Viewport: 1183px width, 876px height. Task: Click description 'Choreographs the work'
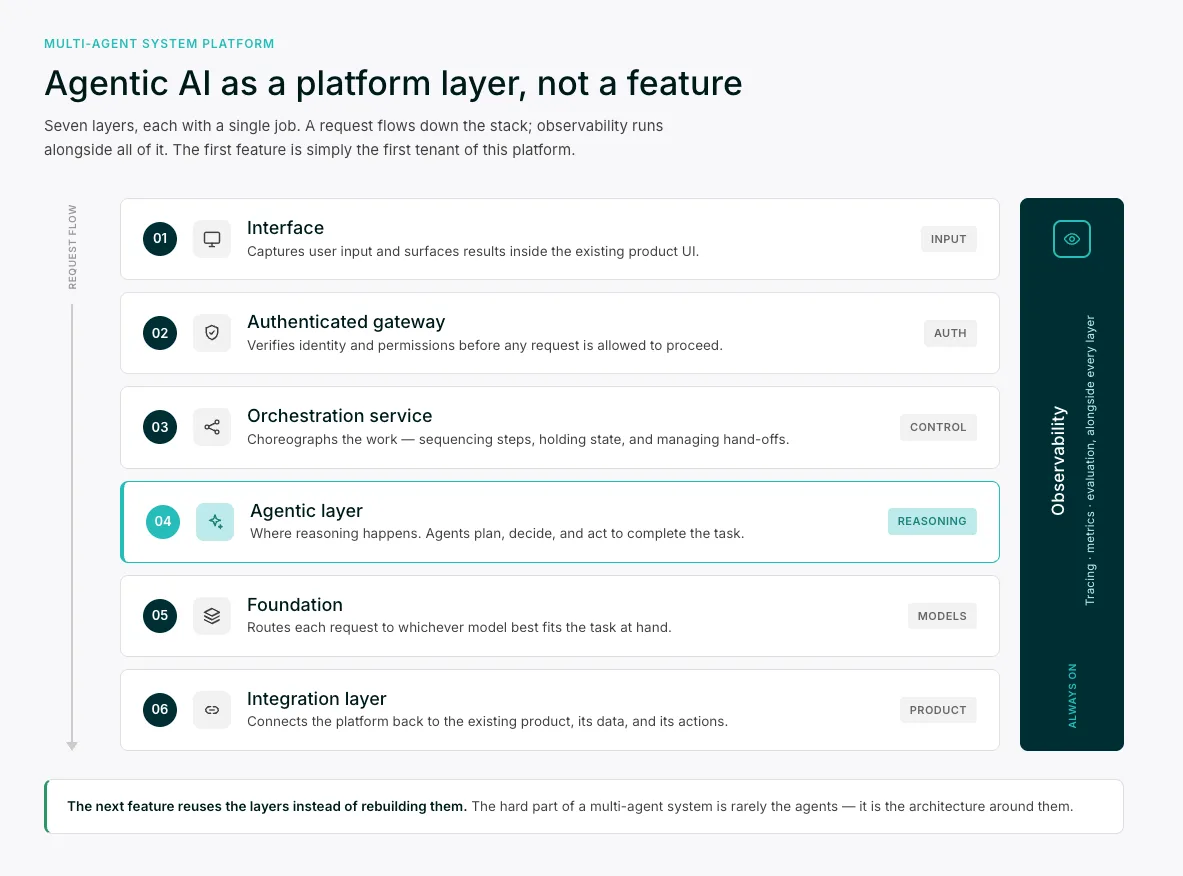518,439
